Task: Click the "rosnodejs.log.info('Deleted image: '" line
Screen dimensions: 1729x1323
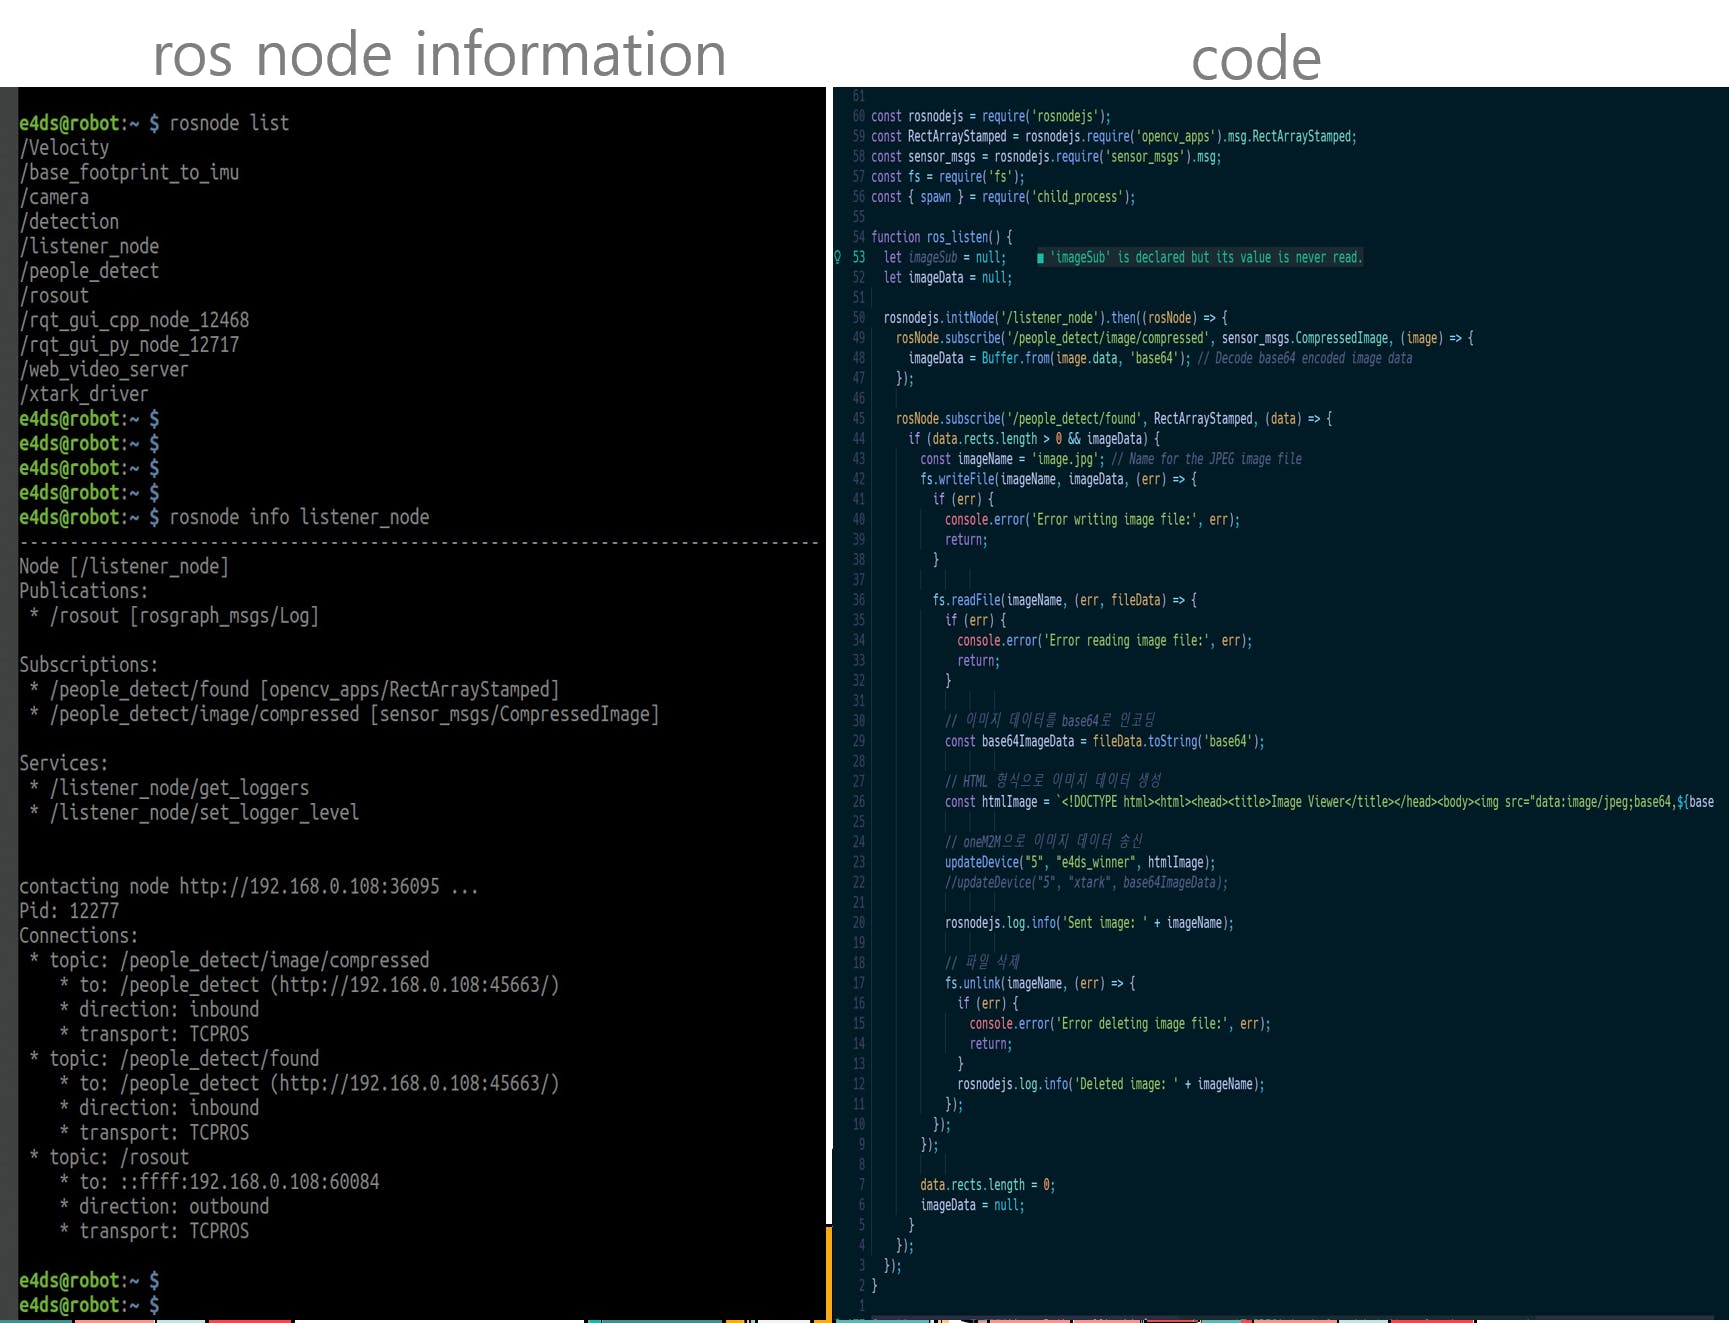Action: (1110, 1084)
